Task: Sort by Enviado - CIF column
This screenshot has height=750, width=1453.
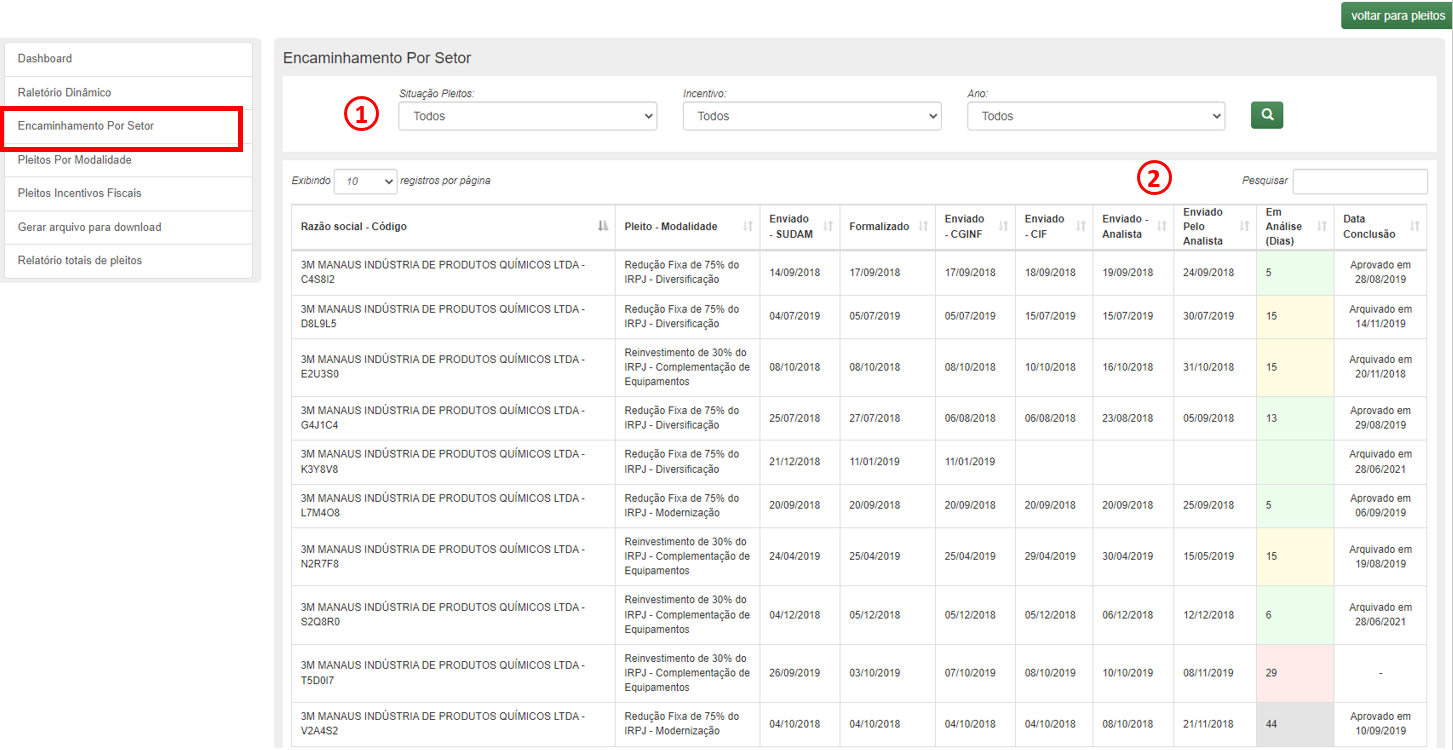Action: tap(1055, 227)
